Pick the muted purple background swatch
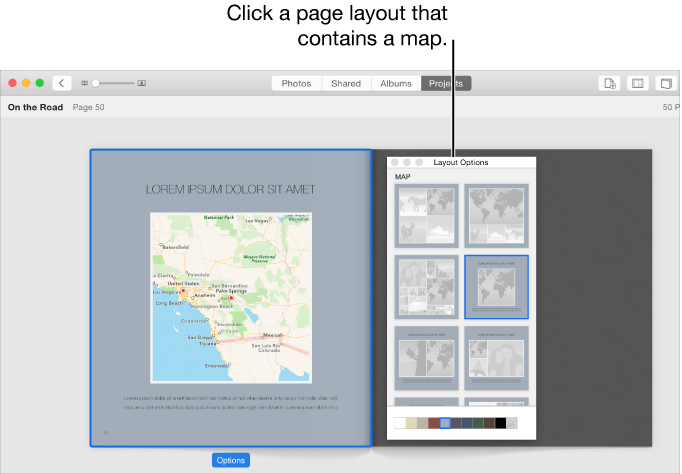Viewport: 682px width, 474px height. (456, 423)
